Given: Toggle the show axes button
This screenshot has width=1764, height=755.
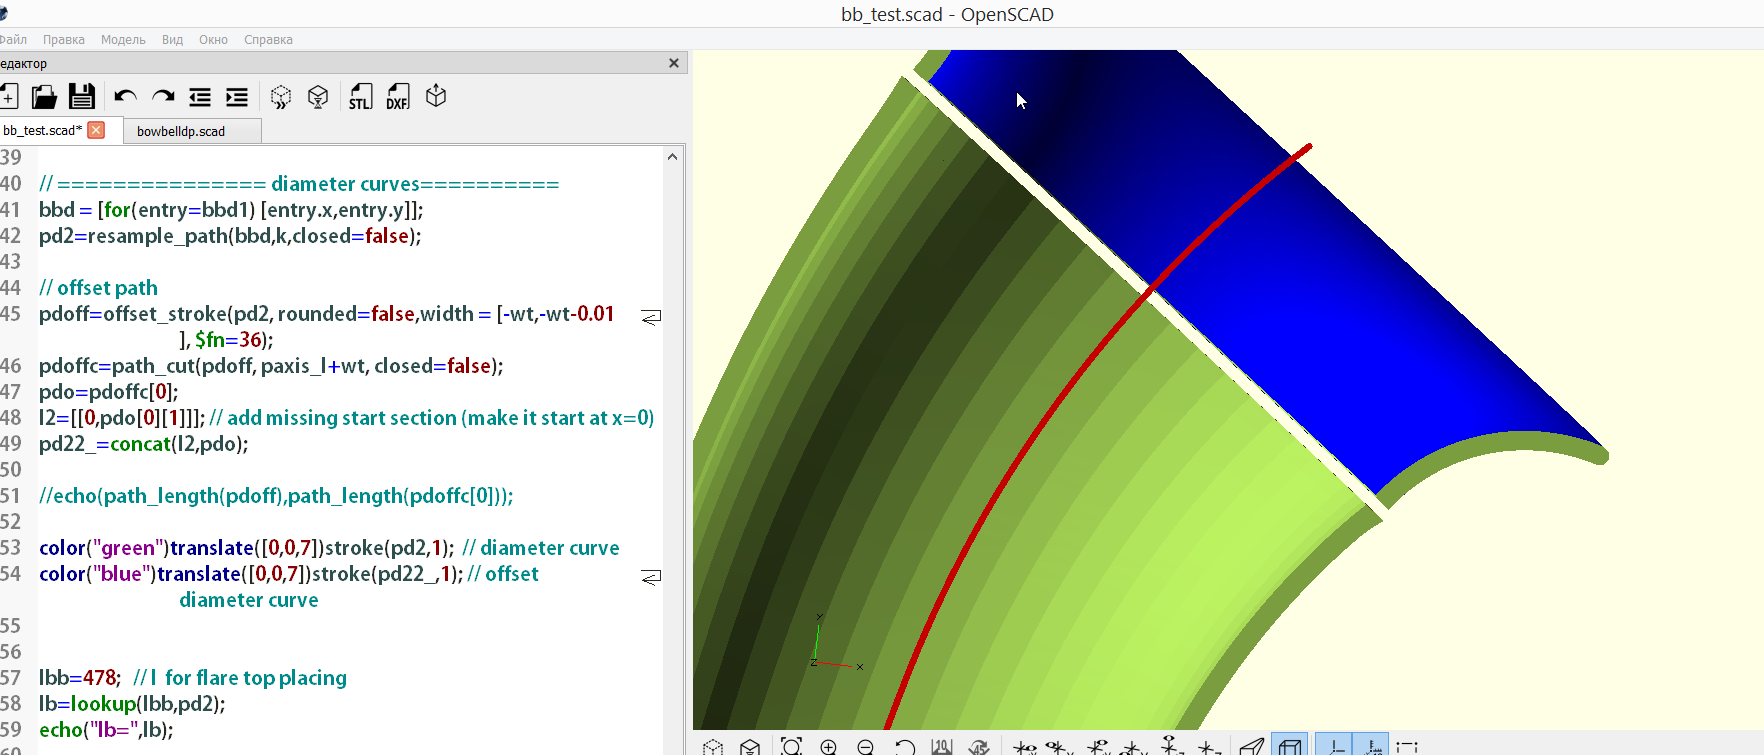Looking at the screenshot, I should click(x=1334, y=746).
